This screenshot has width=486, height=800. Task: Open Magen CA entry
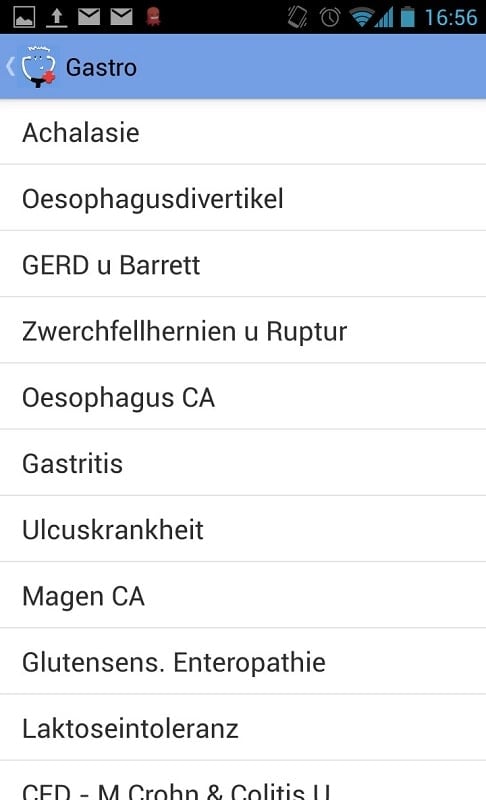coord(243,595)
